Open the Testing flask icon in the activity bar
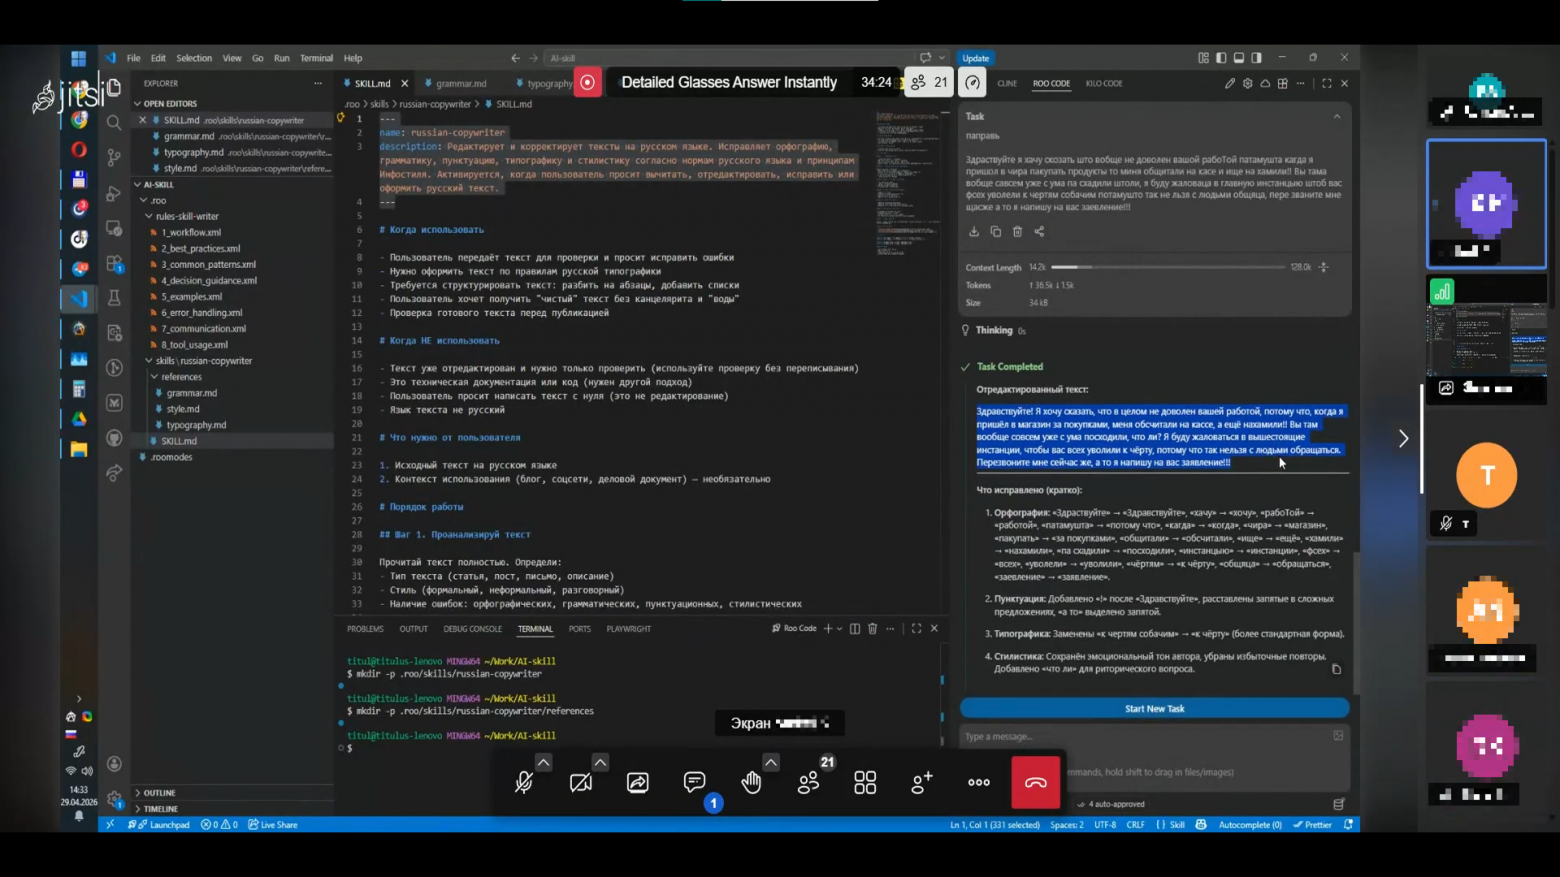This screenshot has width=1560, height=877. [x=114, y=297]
